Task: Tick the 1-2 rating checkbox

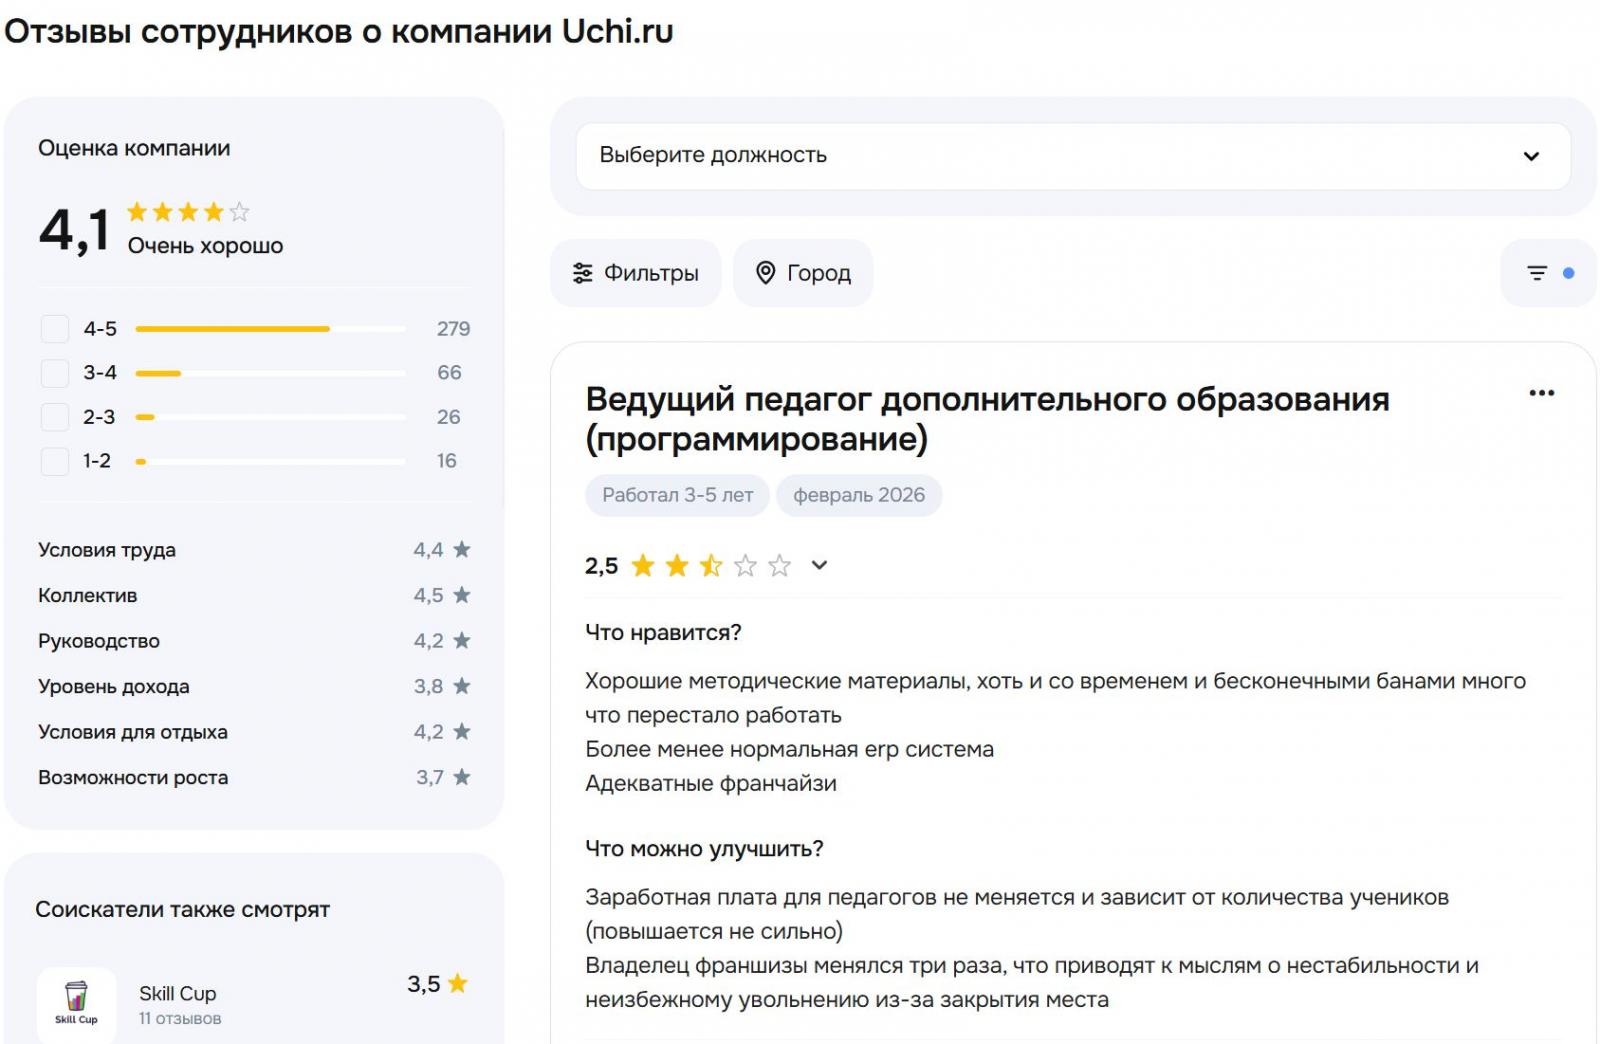Action: coord(55,461)
